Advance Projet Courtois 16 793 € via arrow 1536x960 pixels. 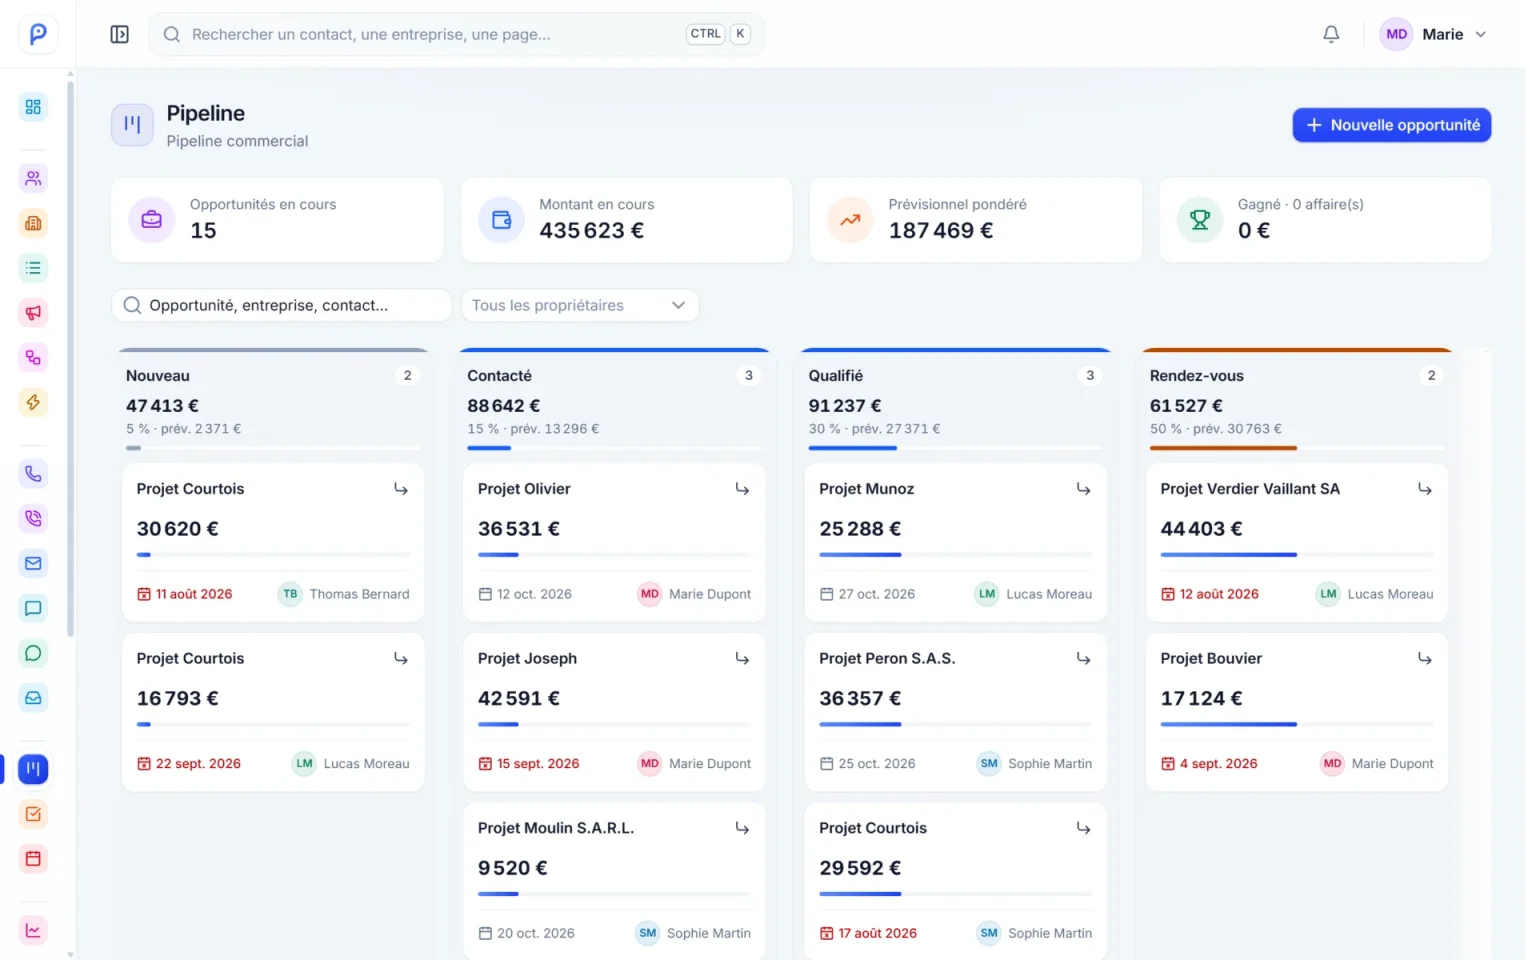401,658
